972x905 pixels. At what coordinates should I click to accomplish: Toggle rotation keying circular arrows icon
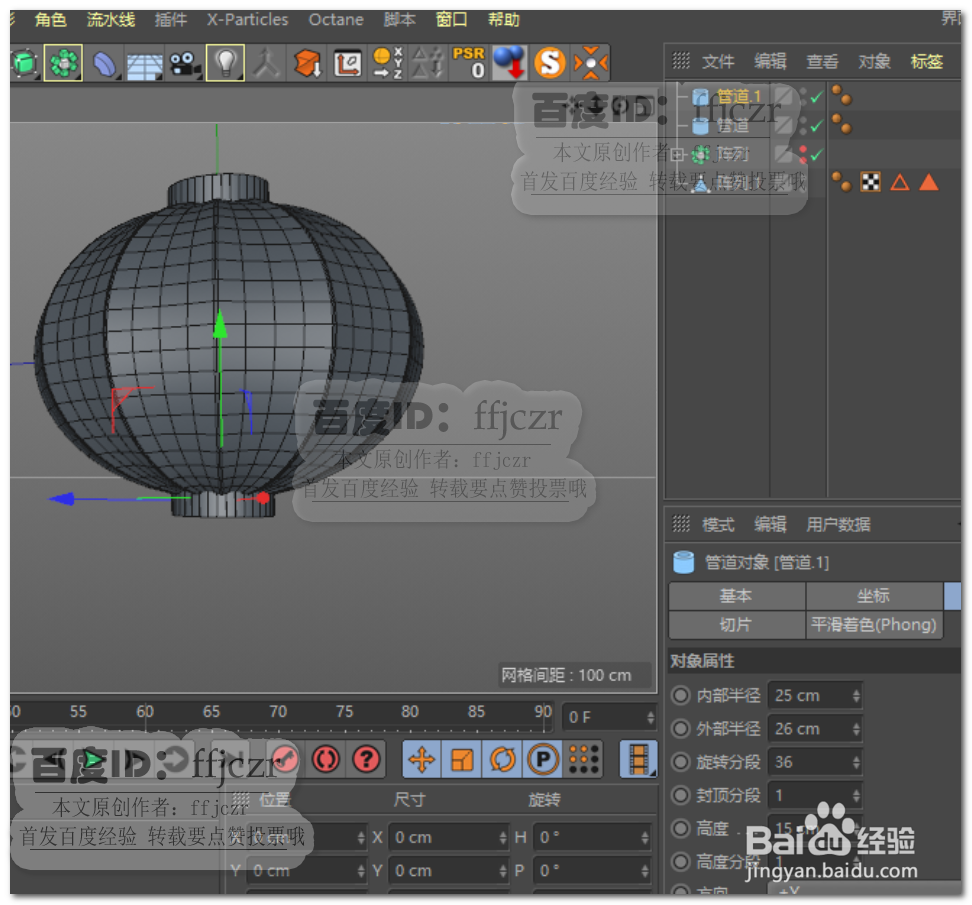(x=503, y=759)
